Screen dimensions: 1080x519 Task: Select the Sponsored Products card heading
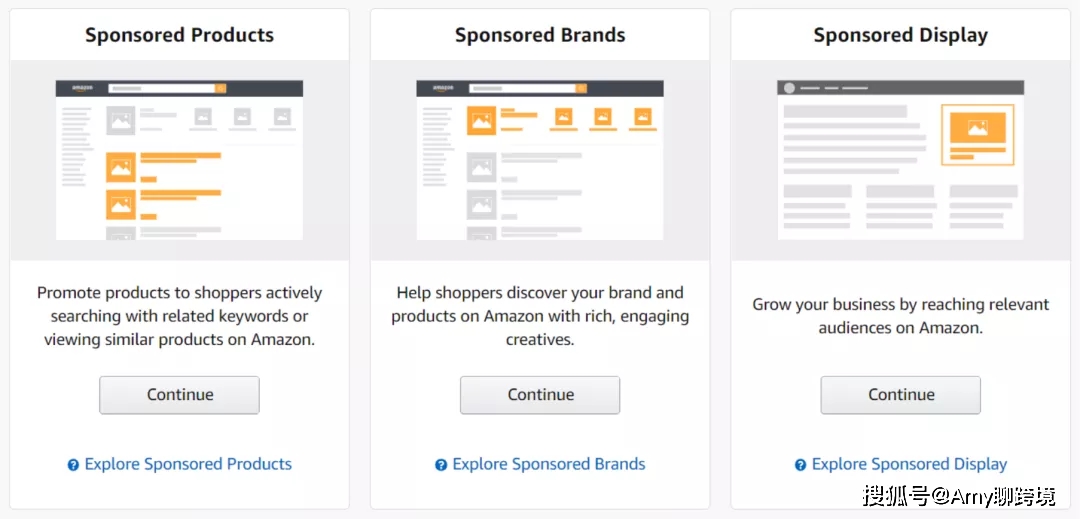pos(179,35)
